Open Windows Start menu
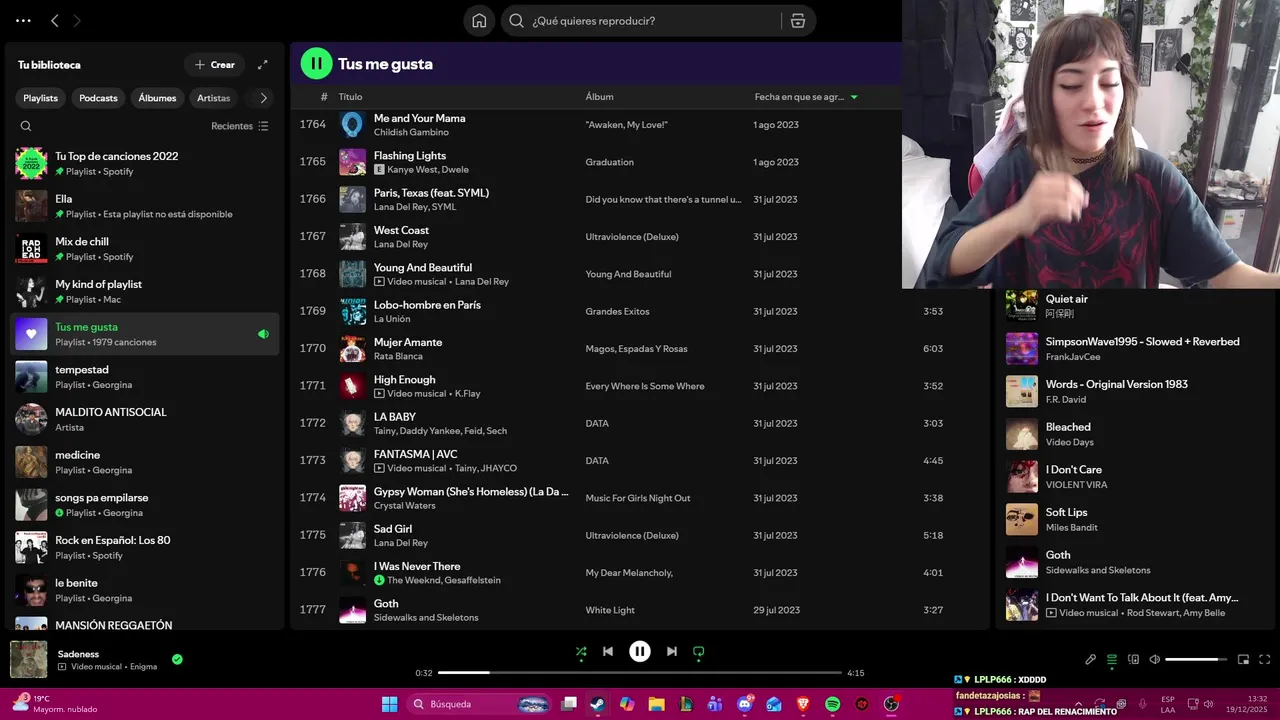This screenshot has height=720, width=1280. 389,704
